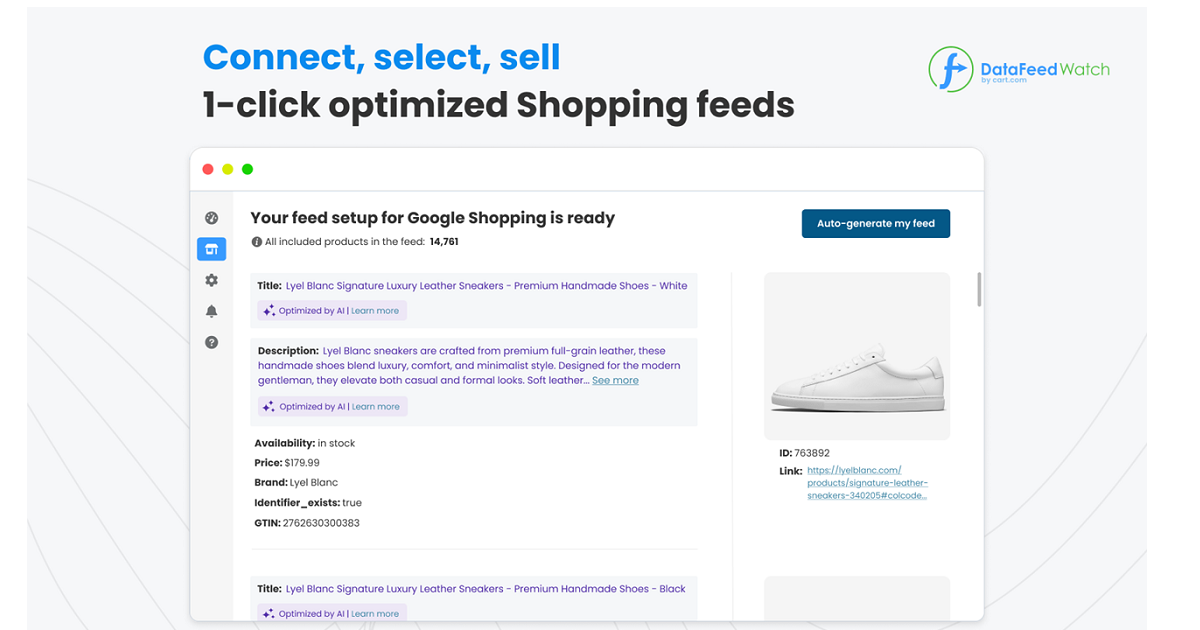Open Learn more link under White title
The width and height of the screenshot is (1200, 630).
coord(375,311)
